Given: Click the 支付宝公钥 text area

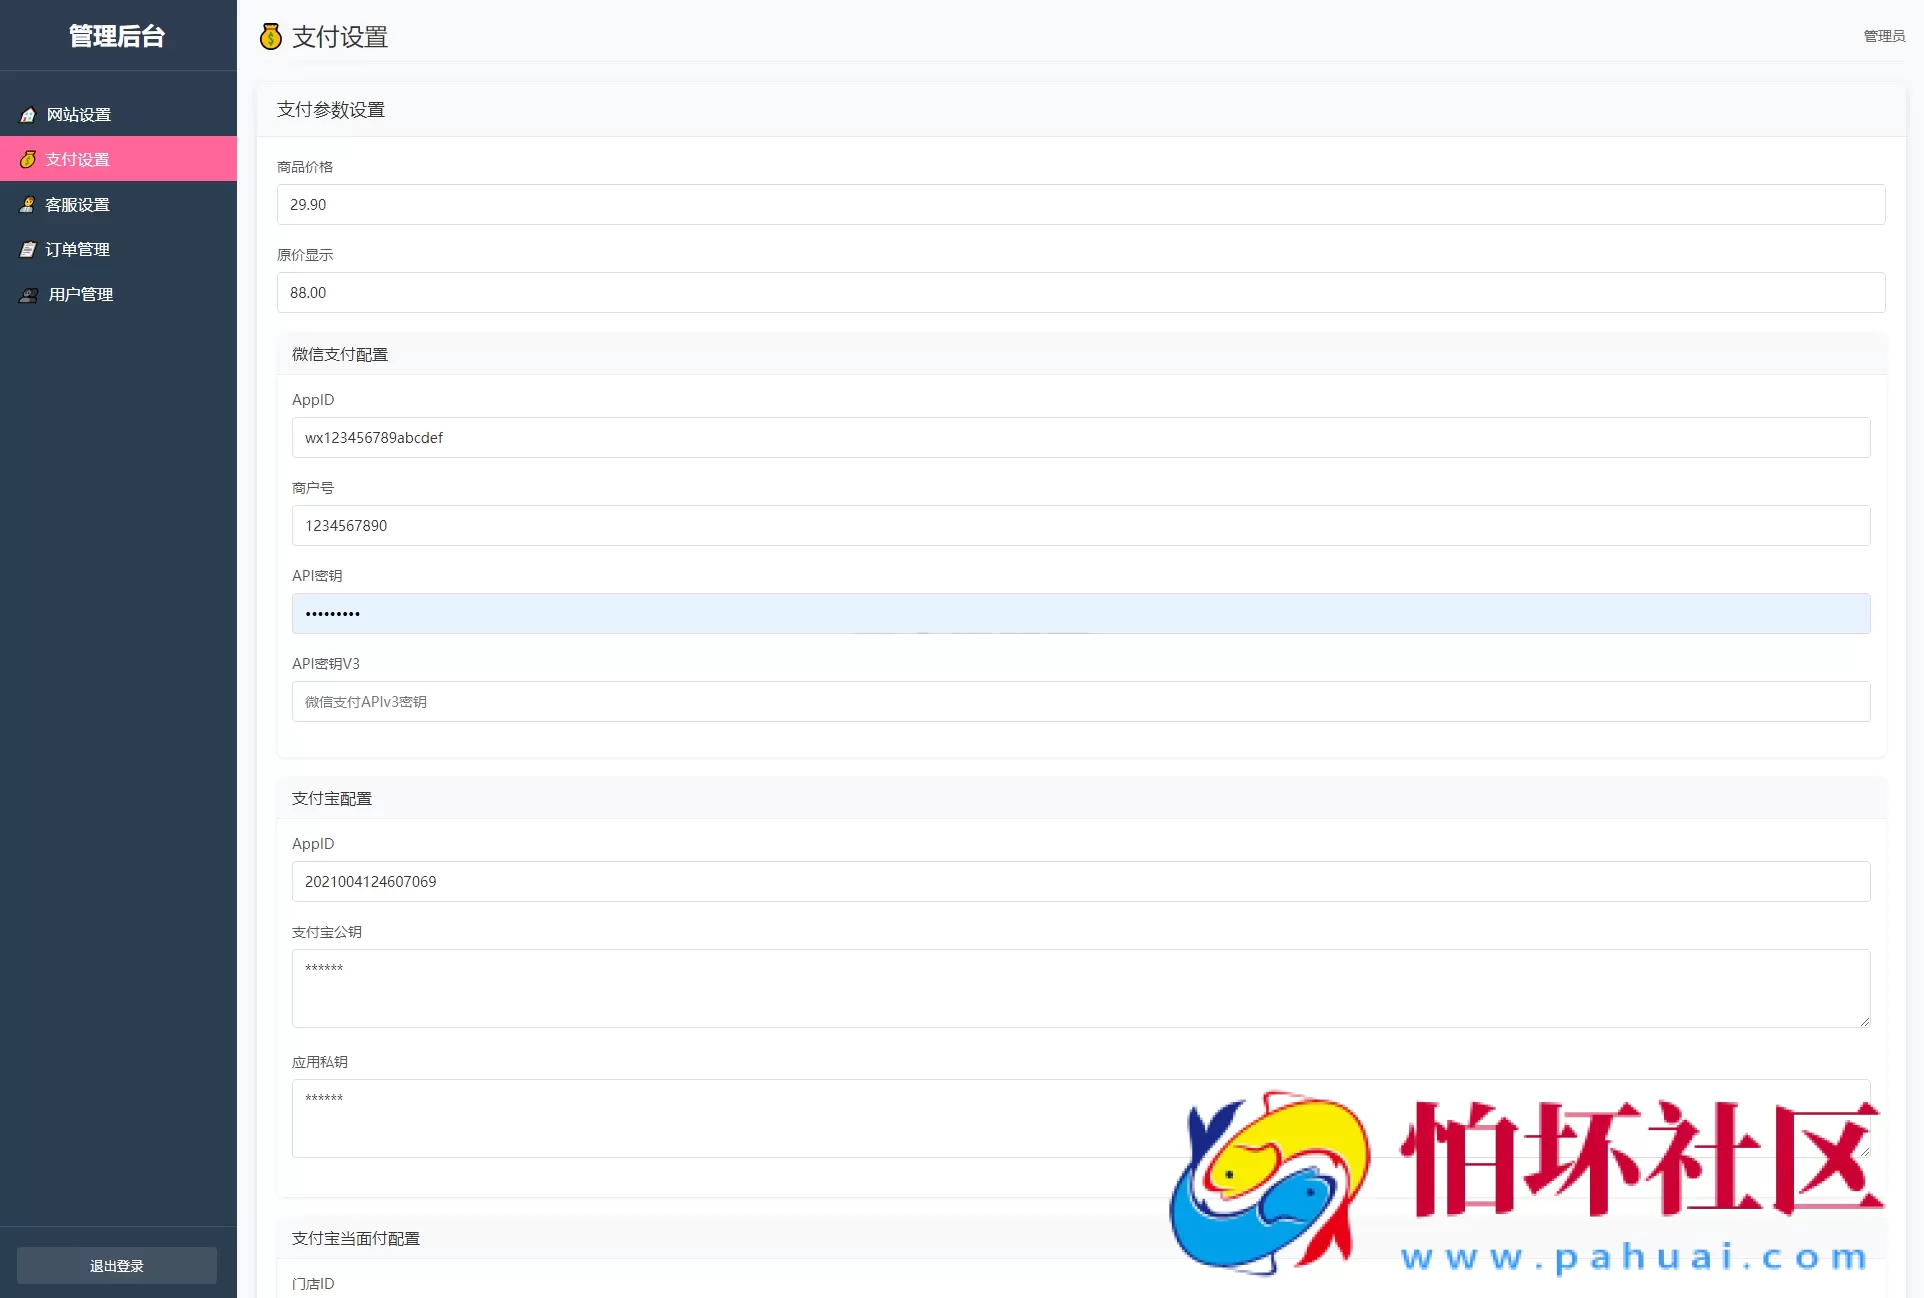Looking at the screenshot, I should pyautogui.click(x=1080, y=987).
